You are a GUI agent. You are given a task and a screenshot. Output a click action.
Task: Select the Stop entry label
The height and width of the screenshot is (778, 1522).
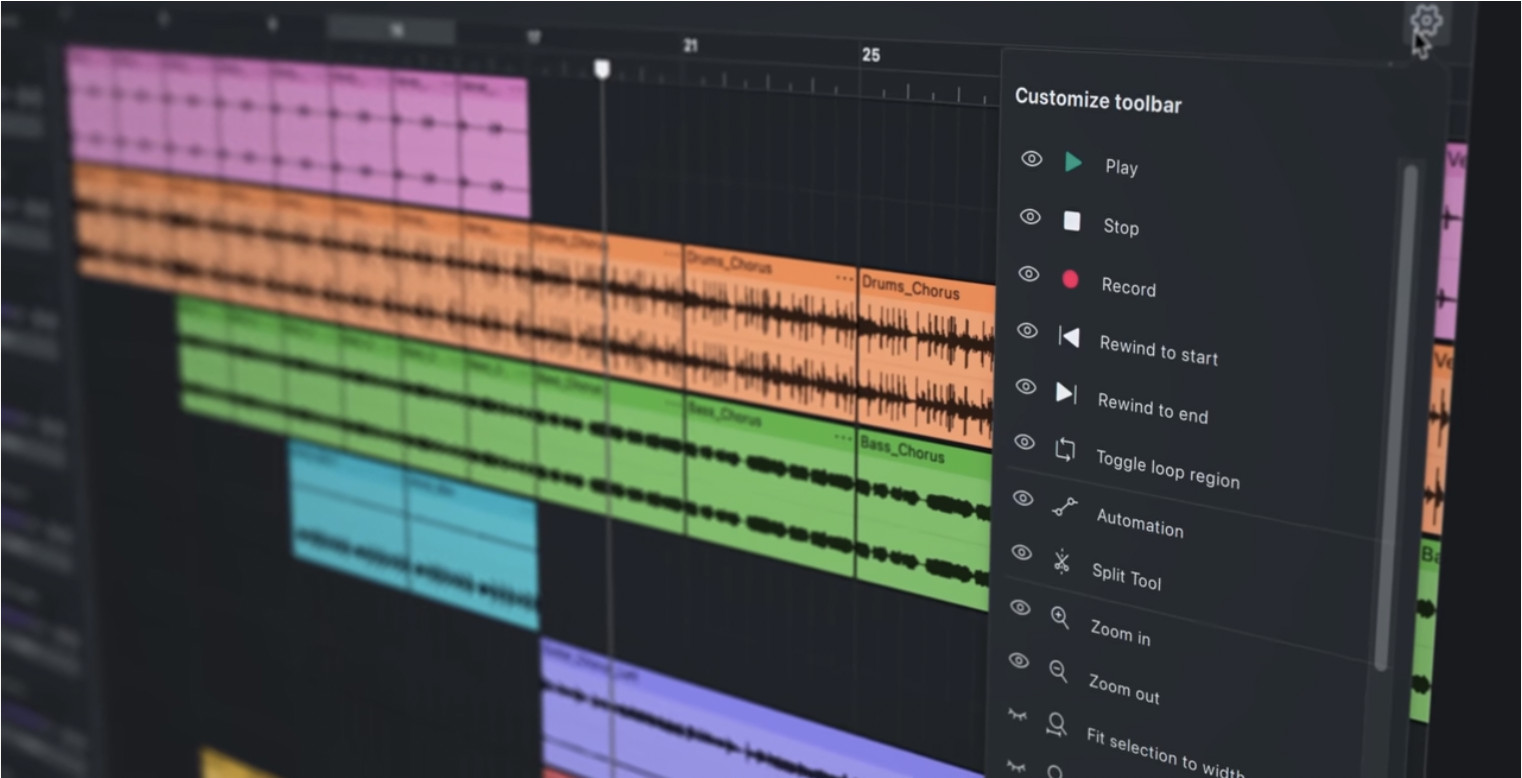1120,227
